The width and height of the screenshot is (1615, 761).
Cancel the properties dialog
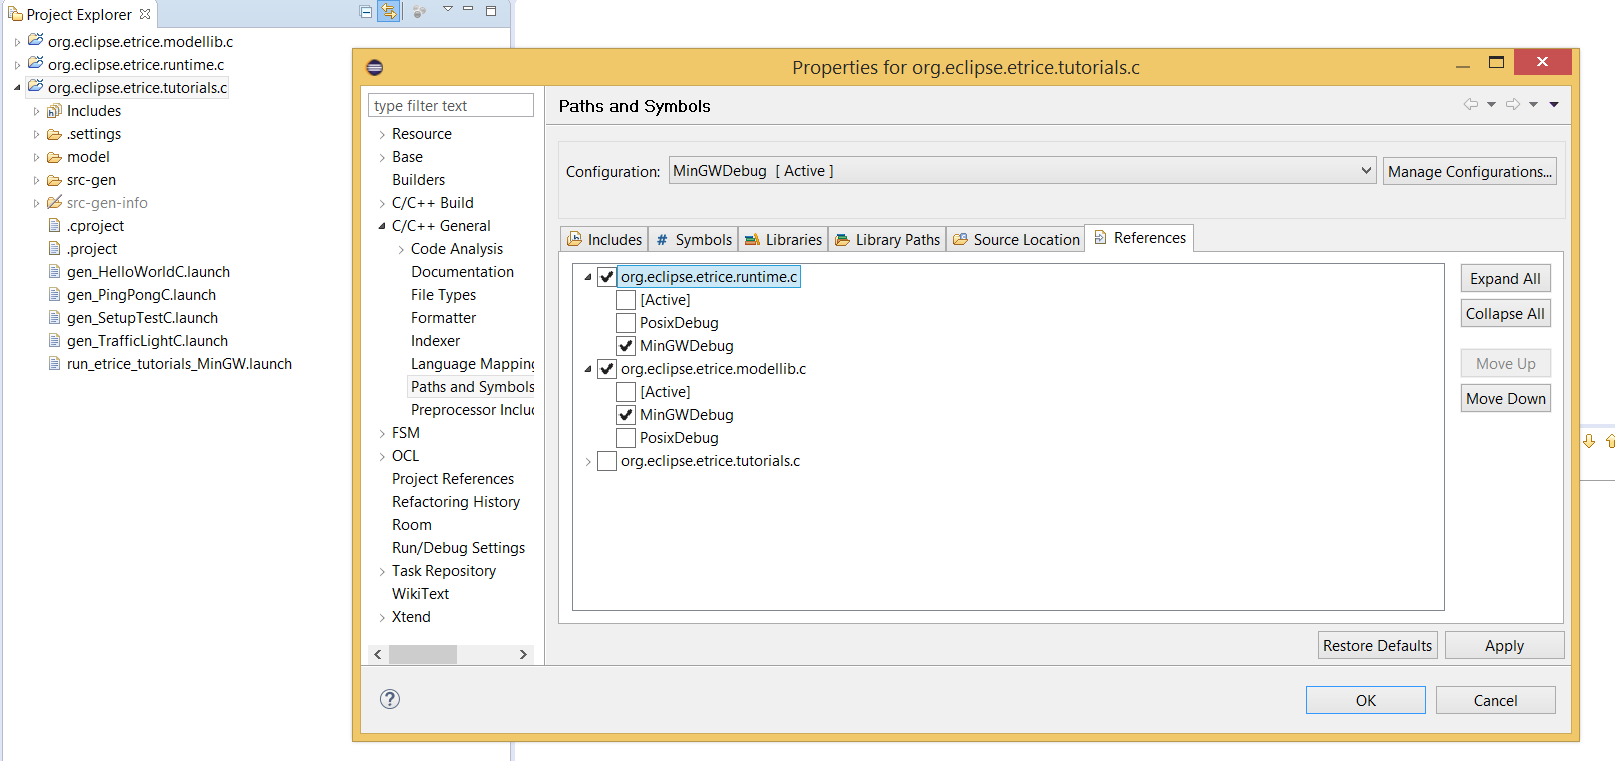[1495, 700]
